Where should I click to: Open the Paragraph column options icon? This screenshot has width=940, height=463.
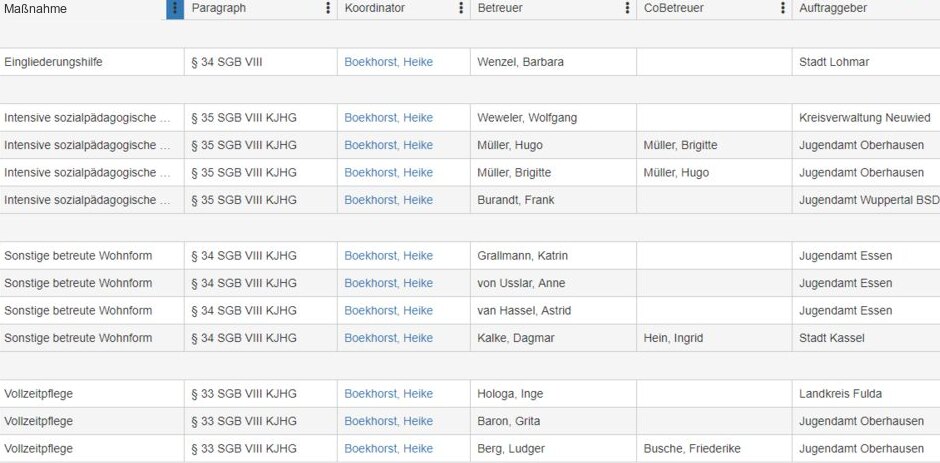[x=328, y=8]
